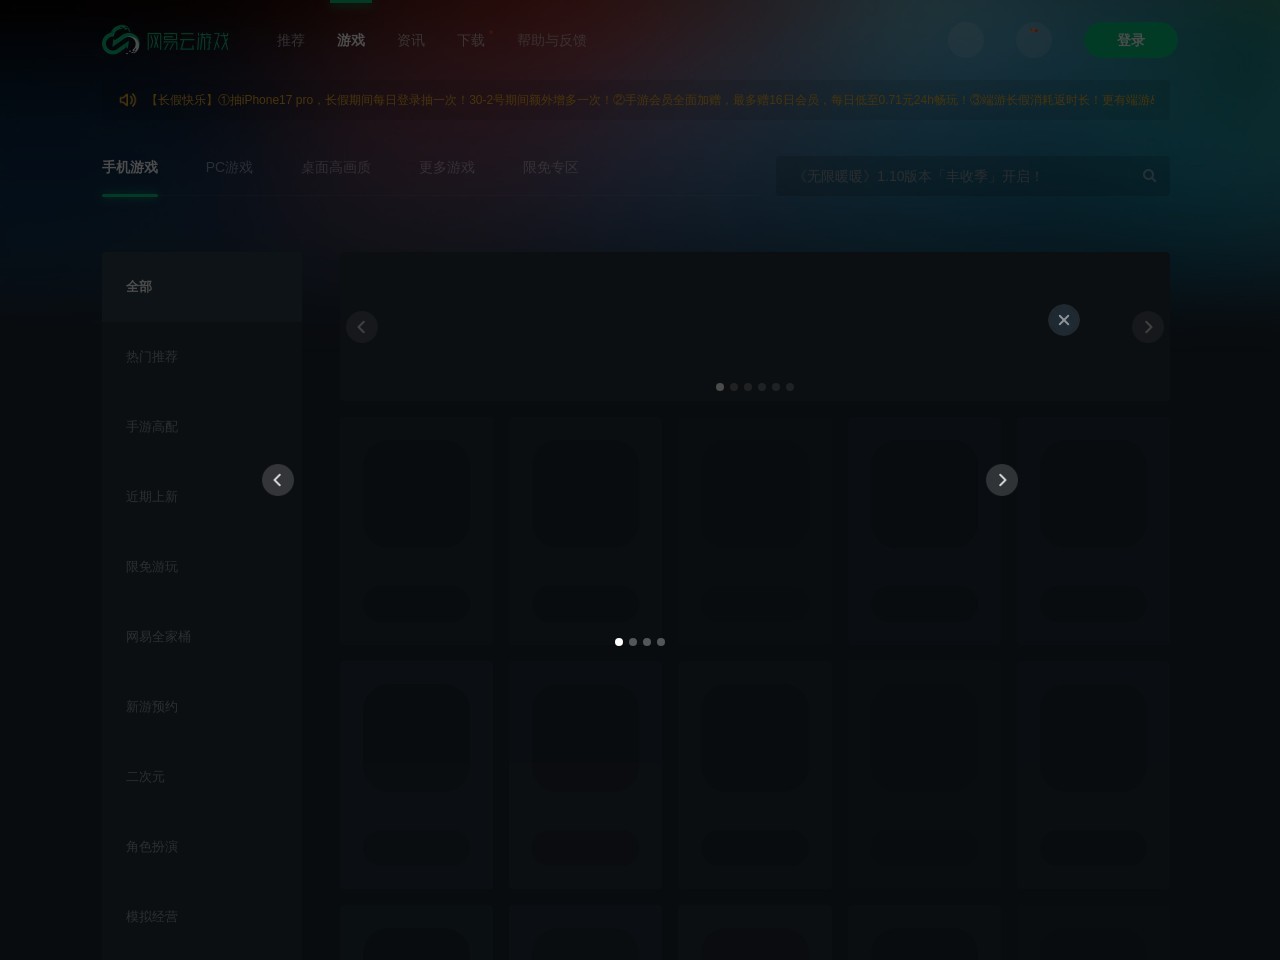Switch to the PC游戏 tab
The height and width of the screenshot is (960, 1280).
pos(229,168)
